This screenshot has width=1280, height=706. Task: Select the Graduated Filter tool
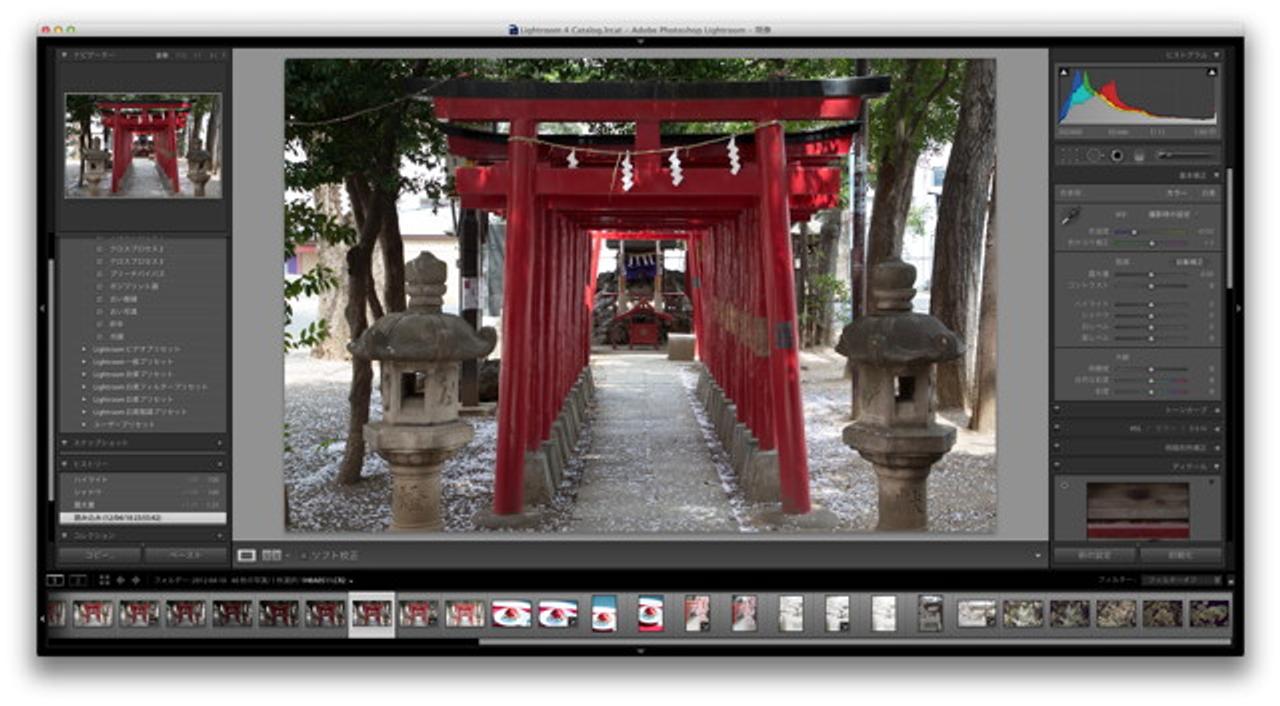[1139, 155]
